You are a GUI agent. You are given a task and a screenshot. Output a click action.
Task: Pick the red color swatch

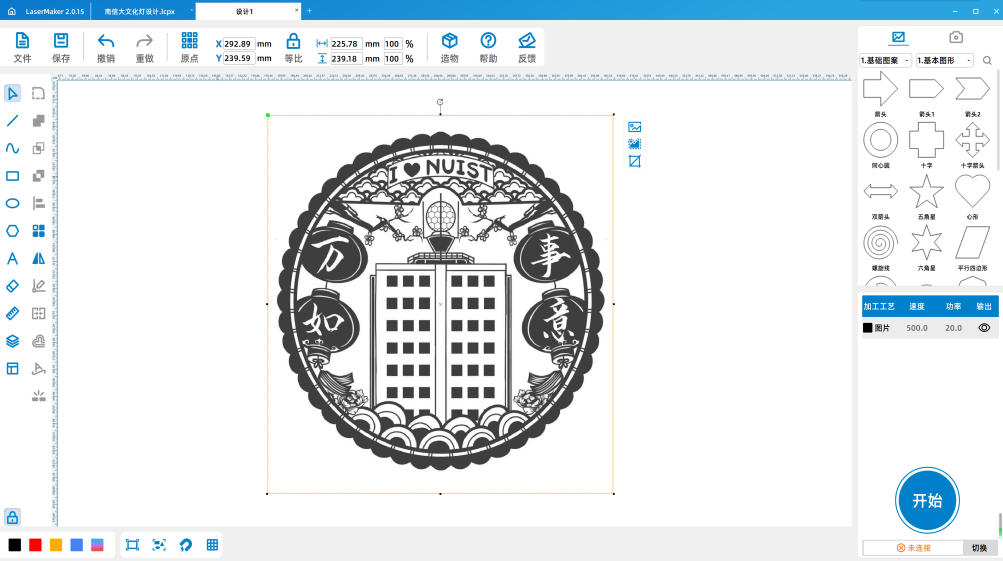(x=35, y=545)
